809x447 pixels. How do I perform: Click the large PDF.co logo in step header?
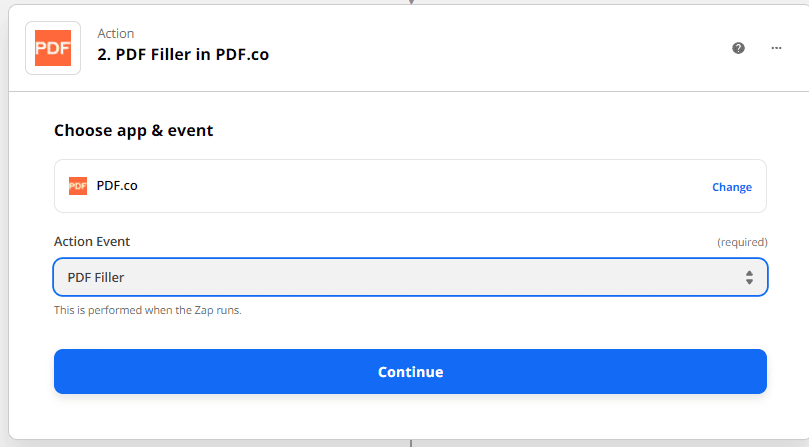coord(52,47)
